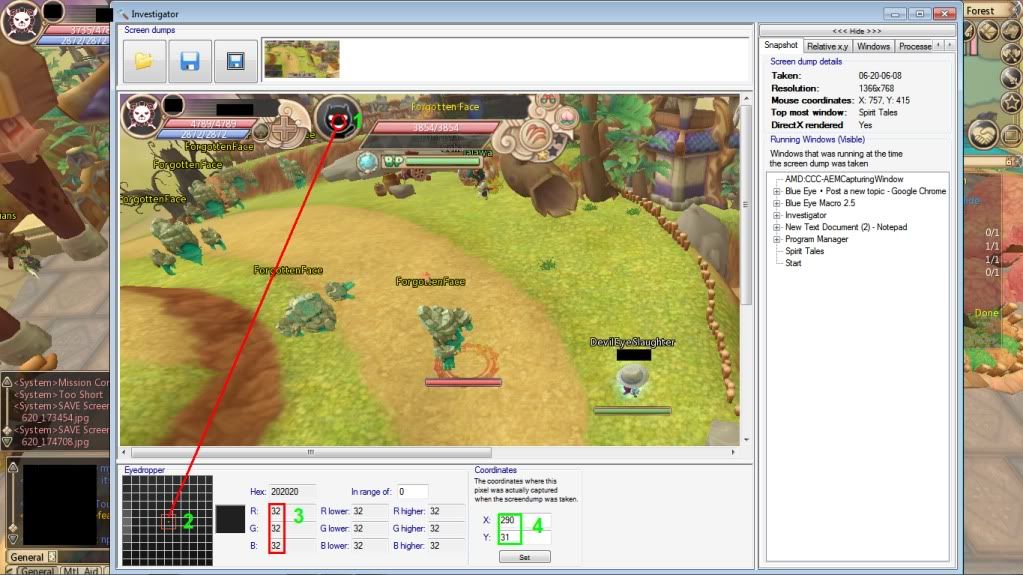
Task: Click the B value field
Action: (292, 546)
